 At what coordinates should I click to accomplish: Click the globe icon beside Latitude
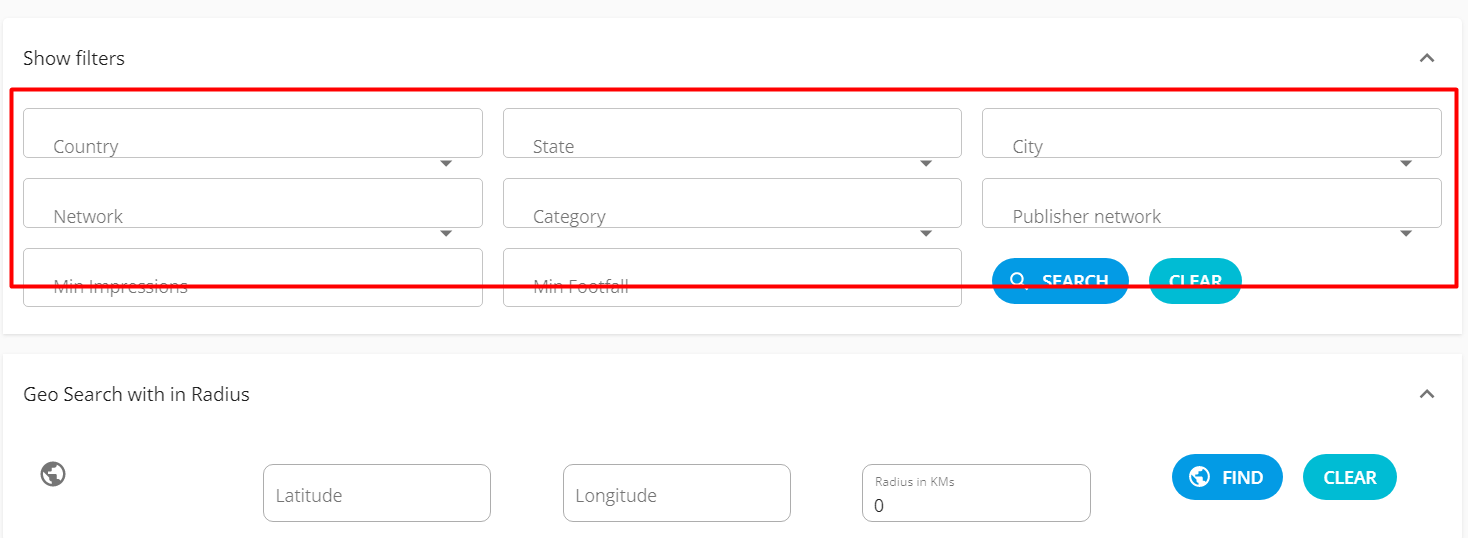(x=53, y=473)
